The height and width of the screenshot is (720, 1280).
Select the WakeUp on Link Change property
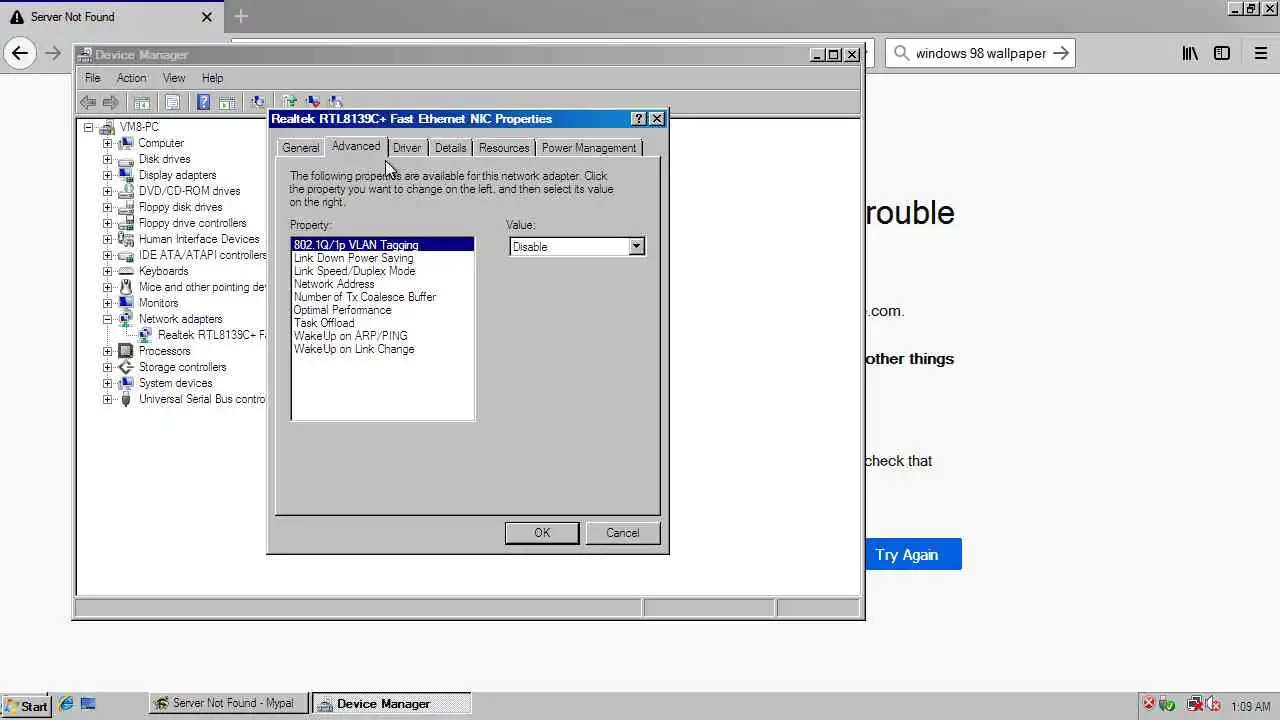354,349
